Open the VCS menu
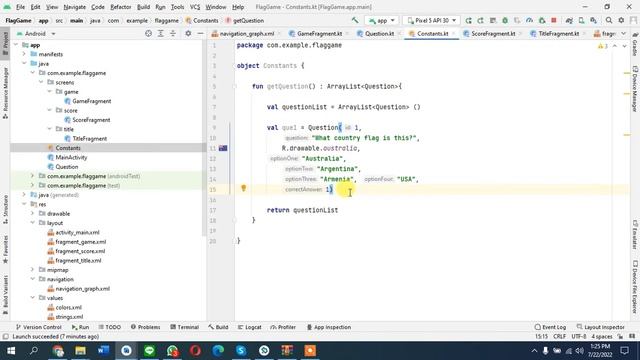This screenshot has height=360, width=640. 195,7
